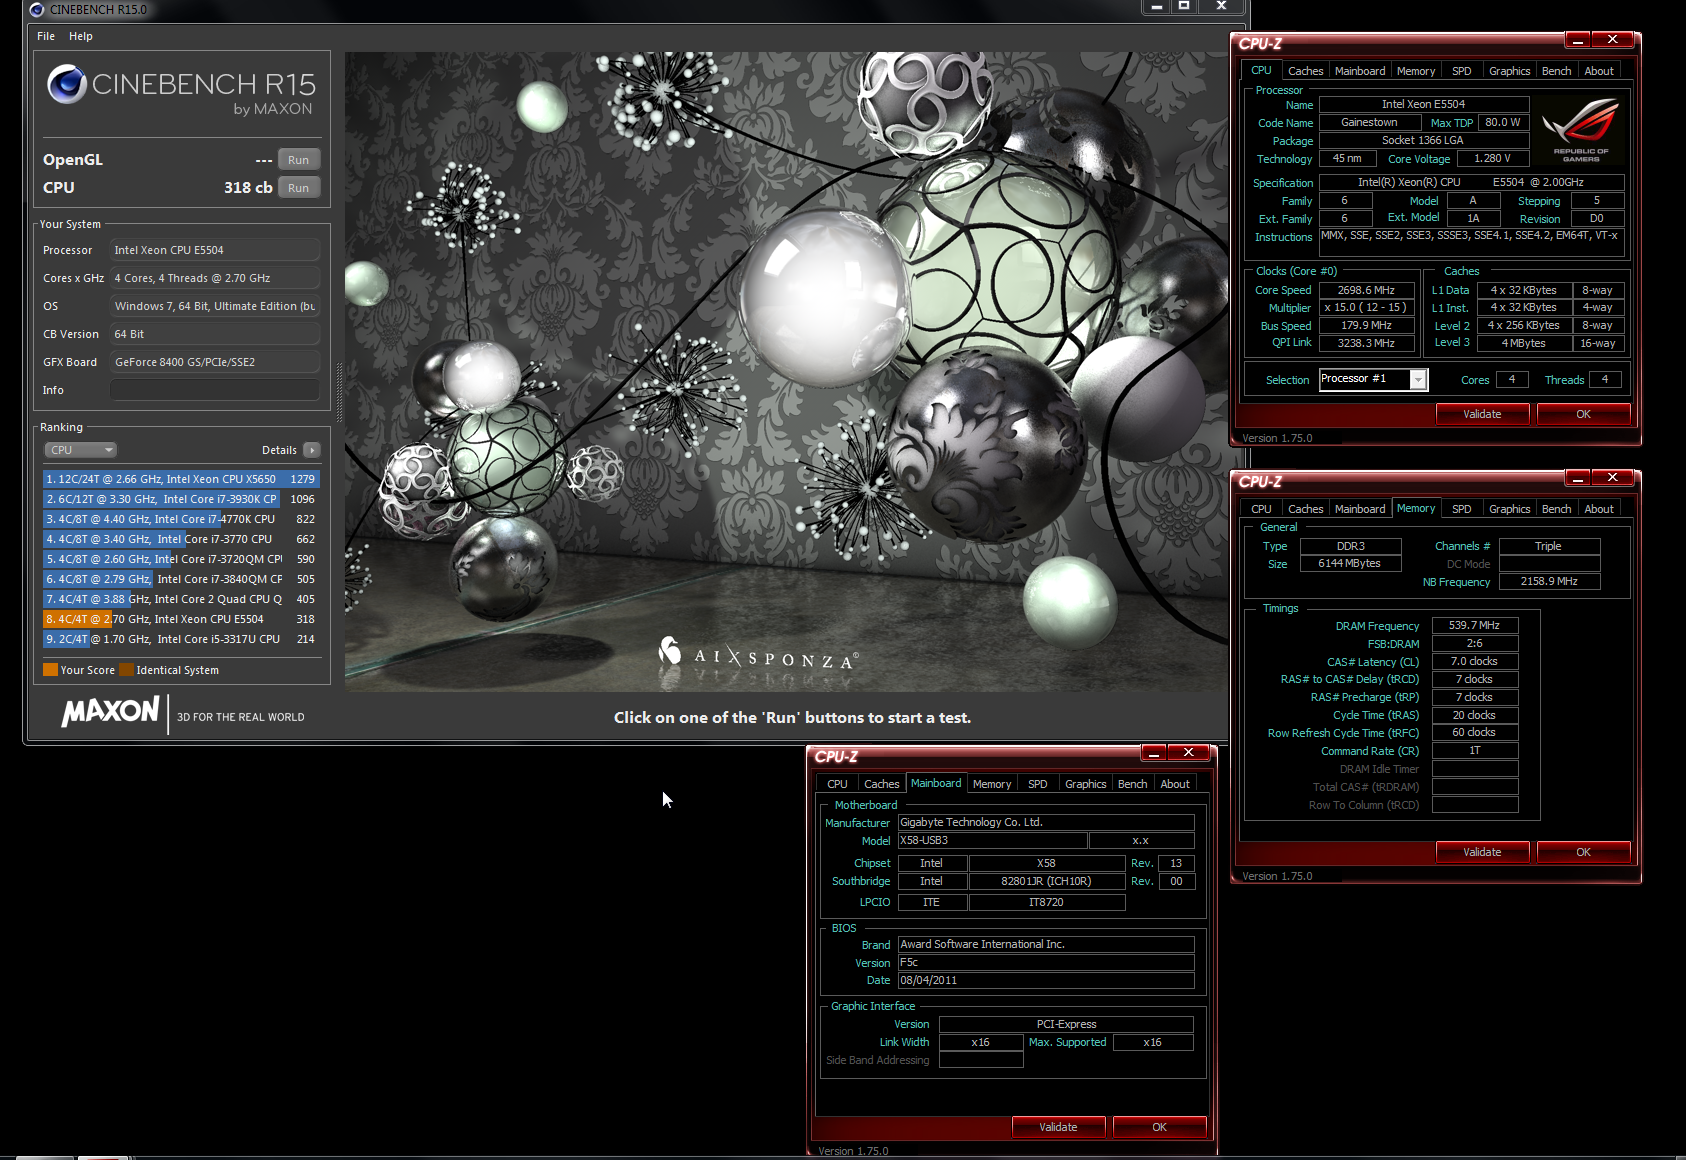
Task: Open Graphics tab in the Memory CPU-Z window
Action: point(1509,509)
